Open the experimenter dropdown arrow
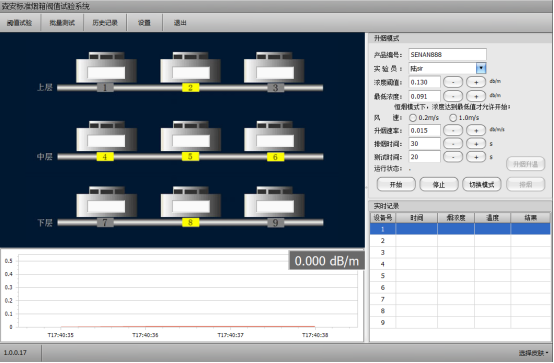 [x=481, y=68]
